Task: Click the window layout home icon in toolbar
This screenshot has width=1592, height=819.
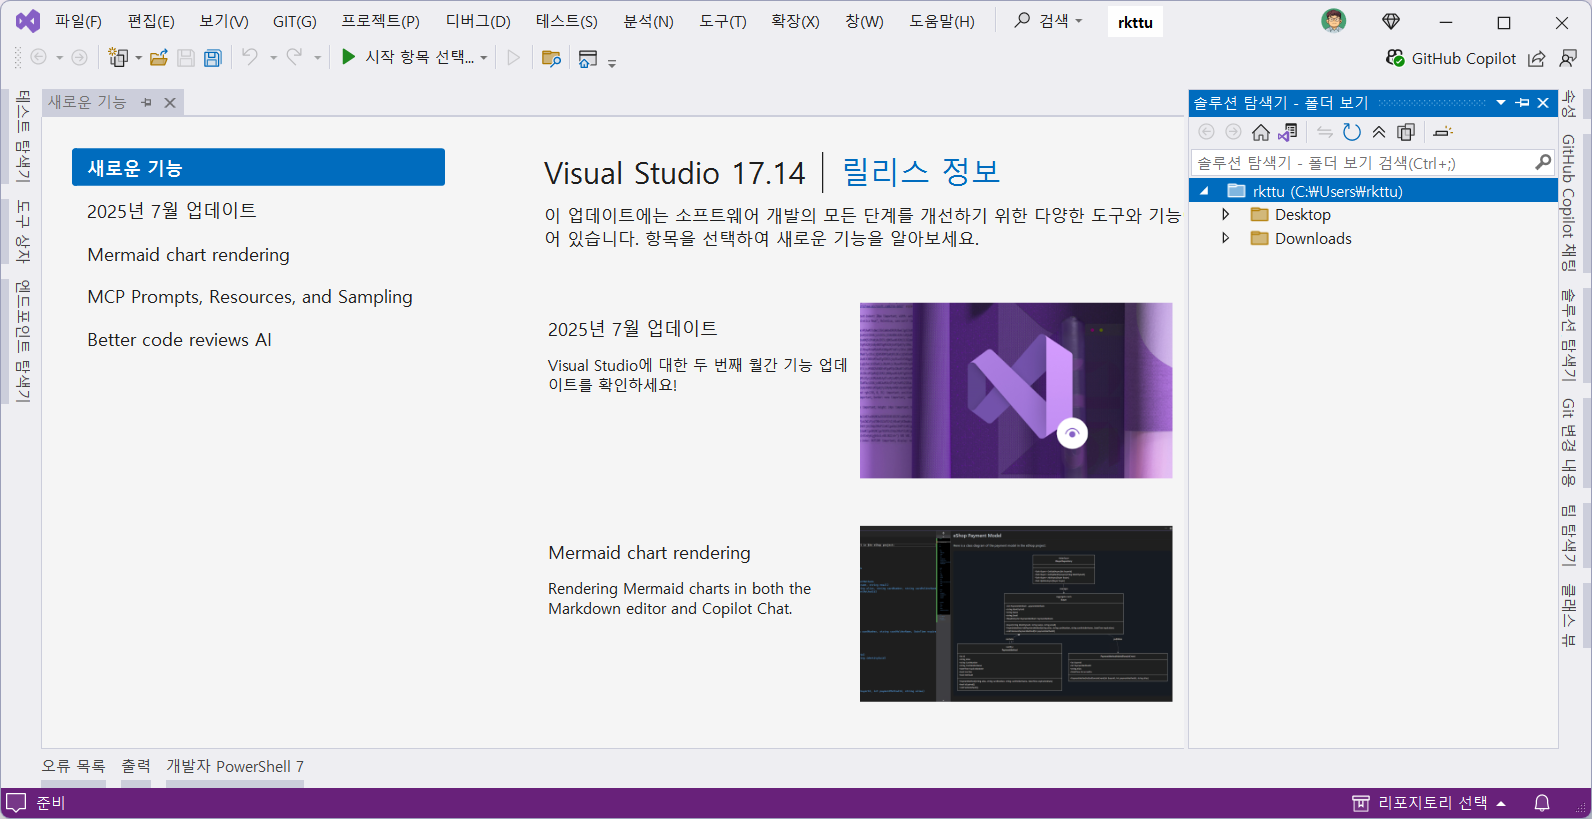Action: (x=588, y=58)
